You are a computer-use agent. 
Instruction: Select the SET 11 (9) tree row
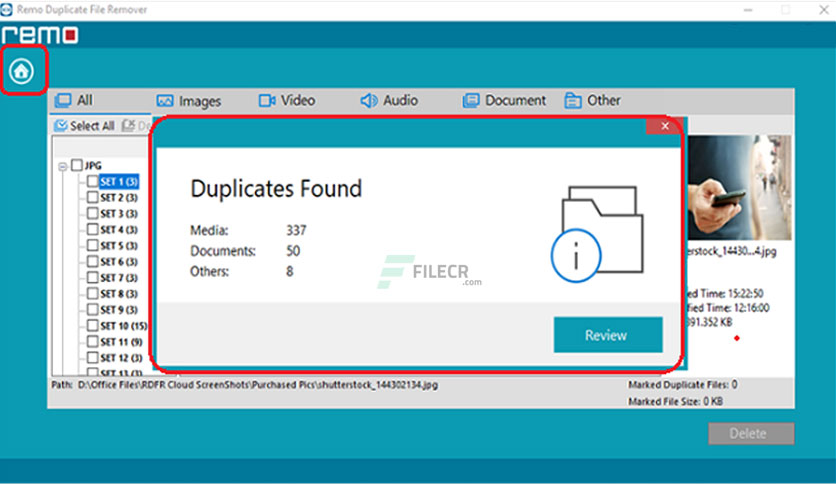(121, 342)
